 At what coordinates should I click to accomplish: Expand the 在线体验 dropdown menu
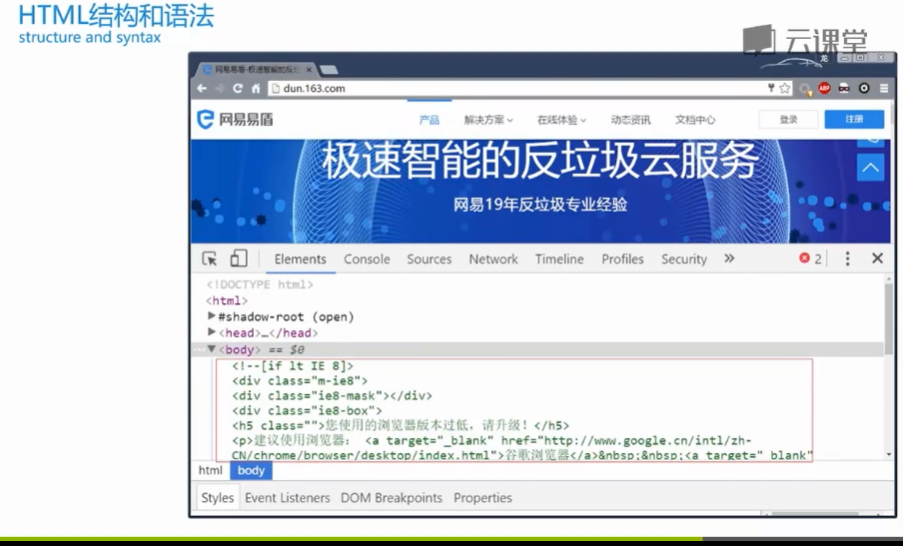click(x=561, y=120)
